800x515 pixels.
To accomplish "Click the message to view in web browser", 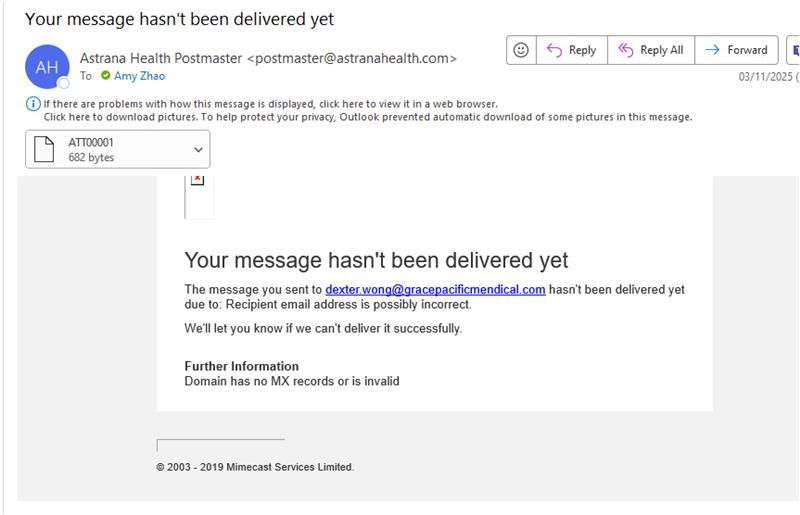I will coord(270,104).
